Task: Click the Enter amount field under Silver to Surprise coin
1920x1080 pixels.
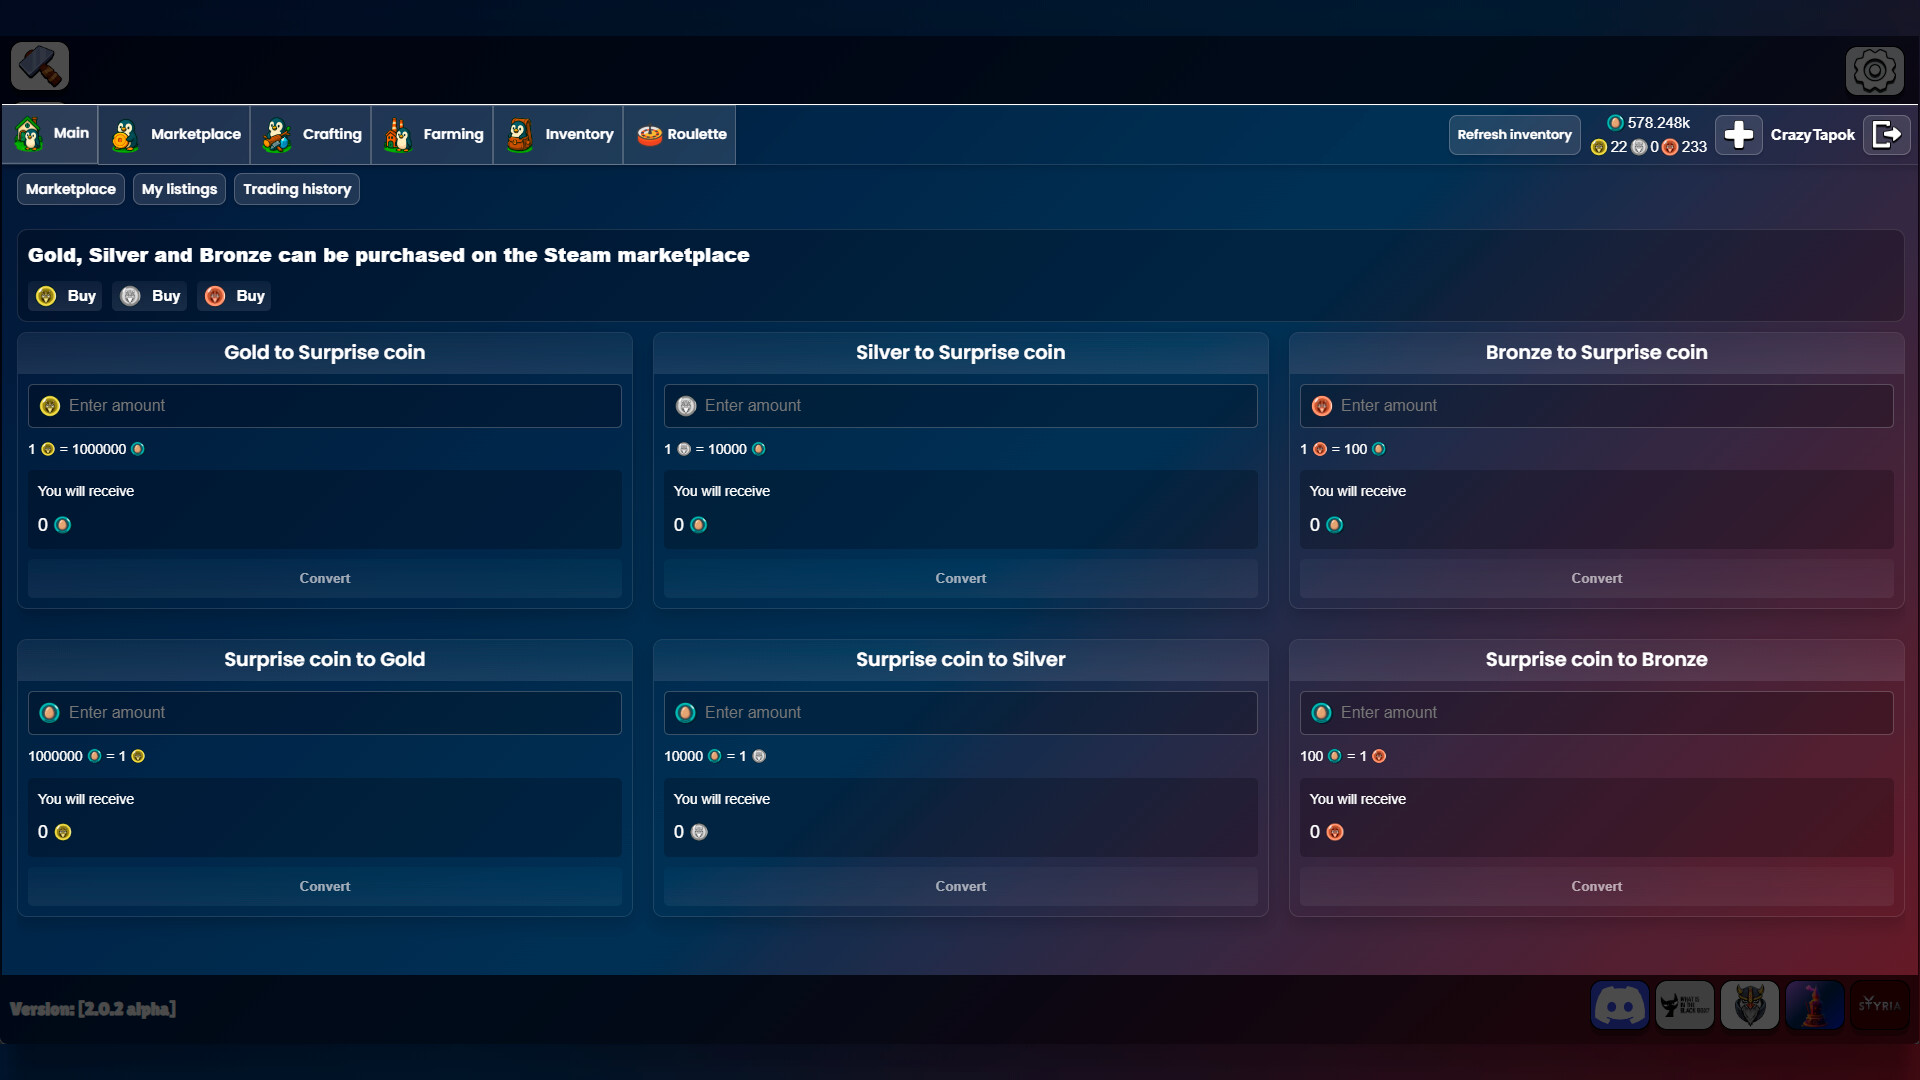Action: click(960, 405)
